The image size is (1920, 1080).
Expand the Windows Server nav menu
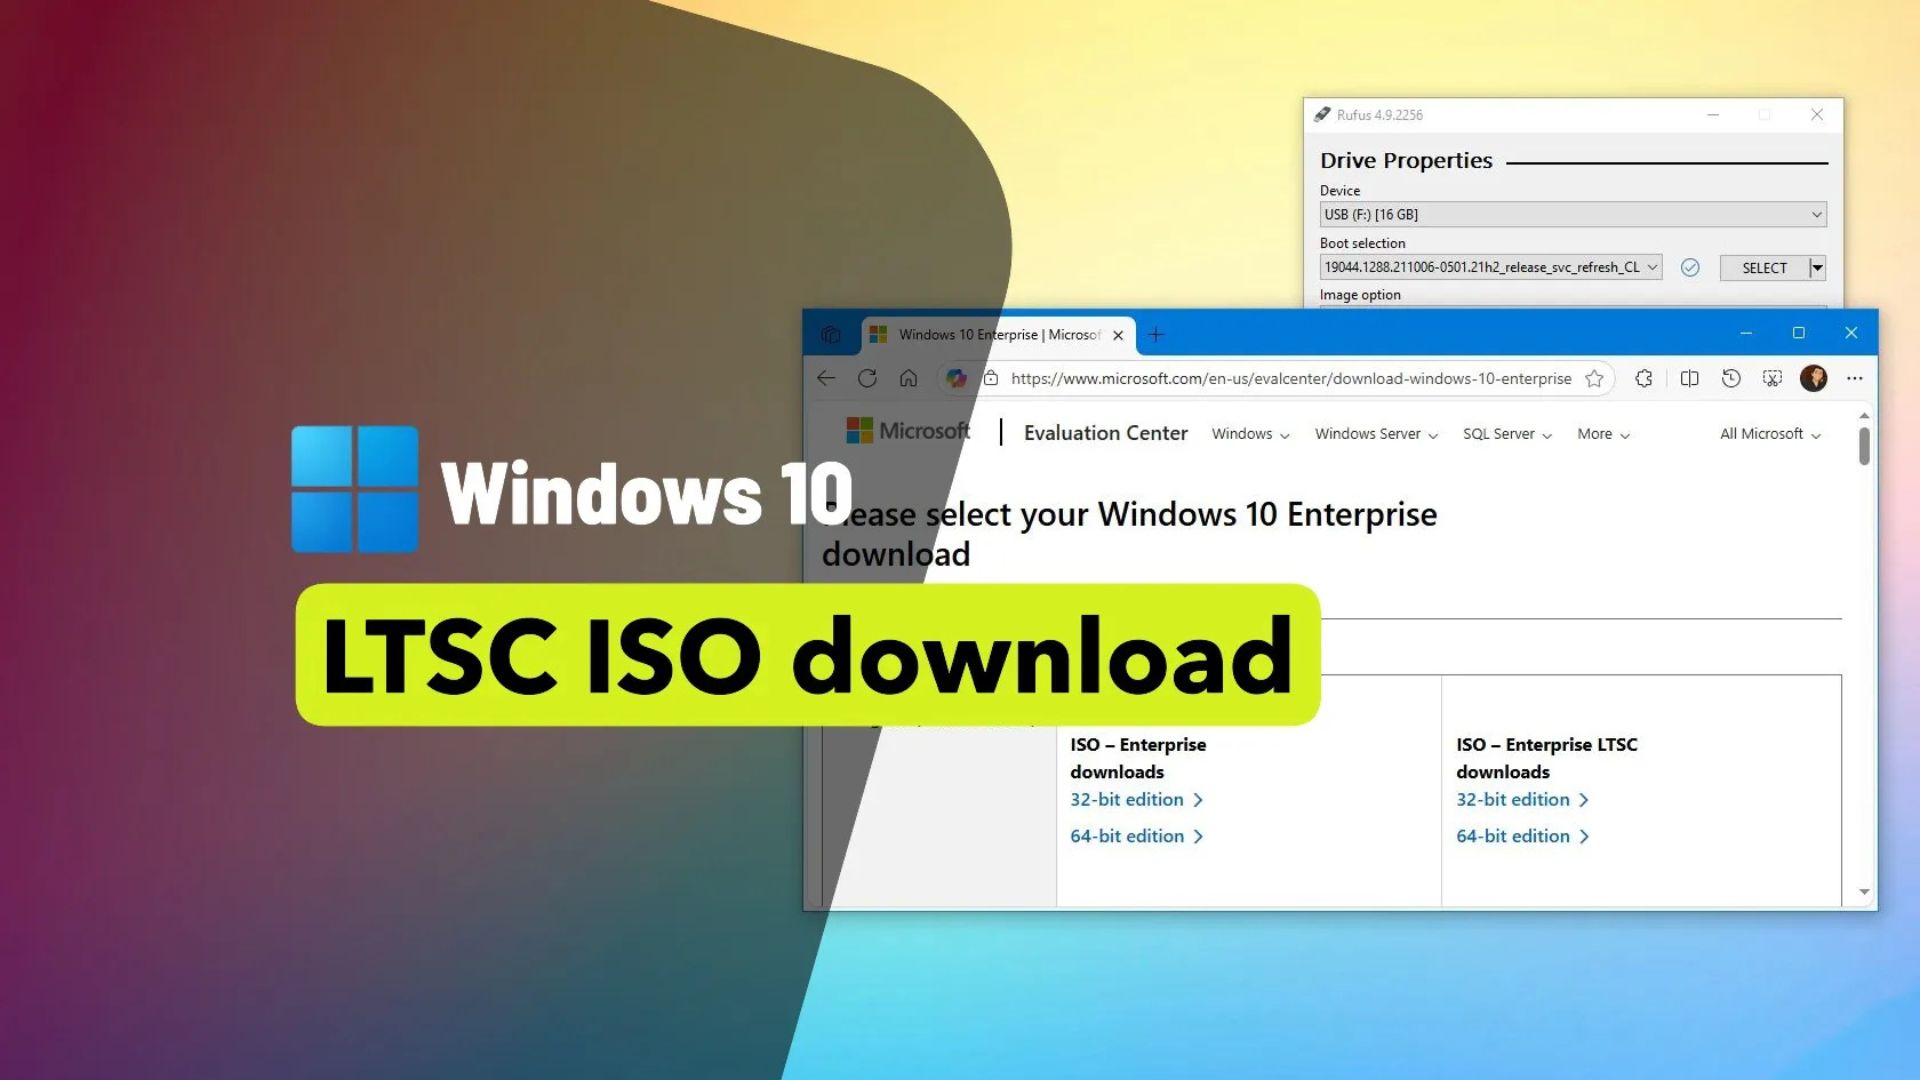point(1376,434)
